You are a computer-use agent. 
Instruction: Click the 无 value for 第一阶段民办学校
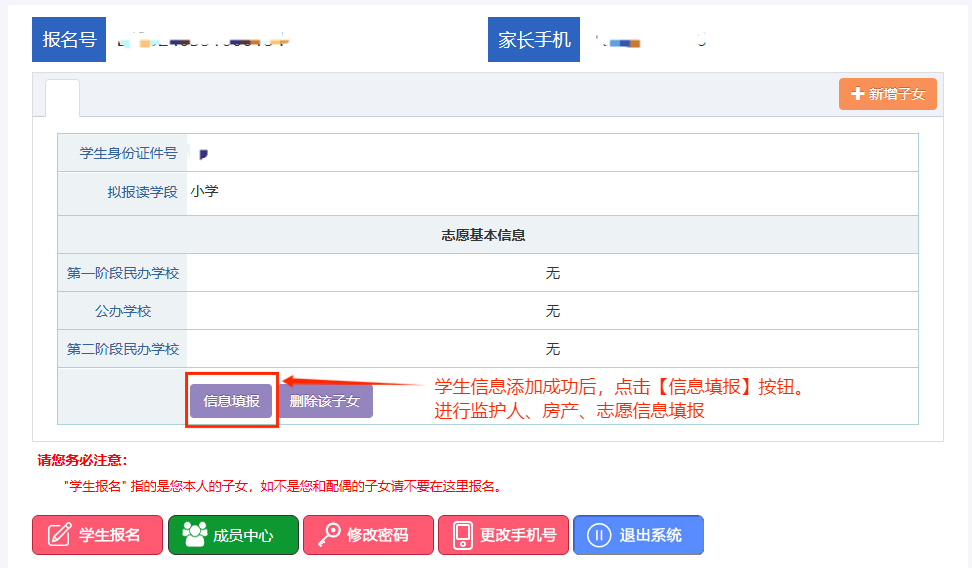click(x=552, y=273)
